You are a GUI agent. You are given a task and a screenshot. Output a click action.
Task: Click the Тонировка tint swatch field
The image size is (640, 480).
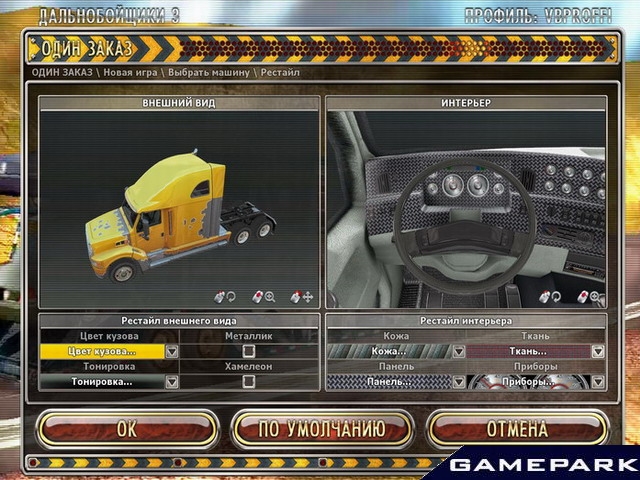click(x=102, y=382)
